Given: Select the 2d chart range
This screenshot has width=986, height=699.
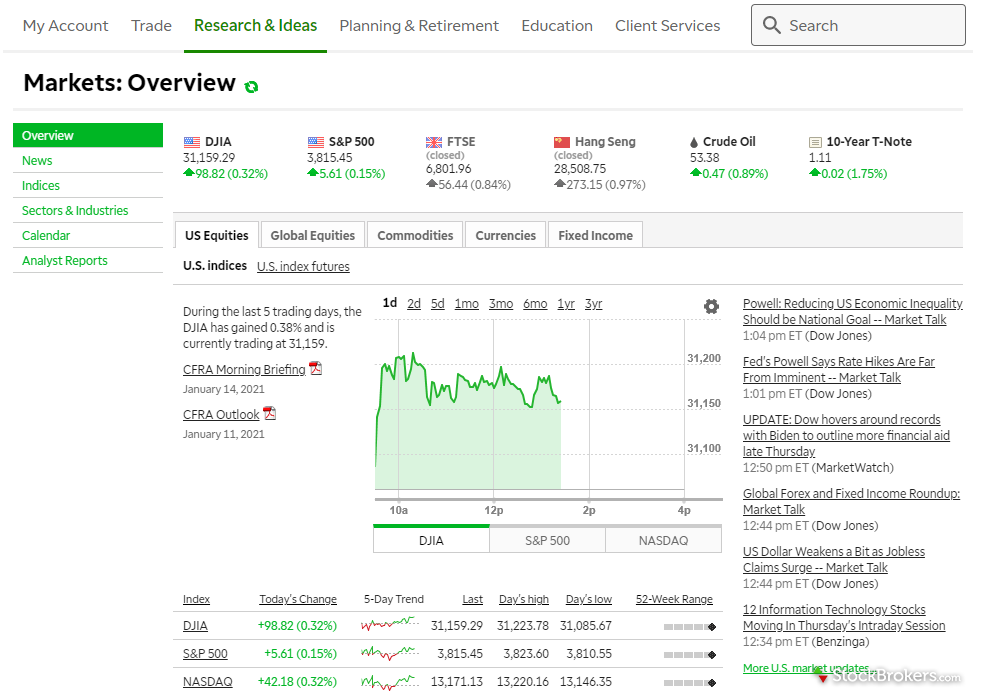Looking at the screenshot, I should point(414,304).
